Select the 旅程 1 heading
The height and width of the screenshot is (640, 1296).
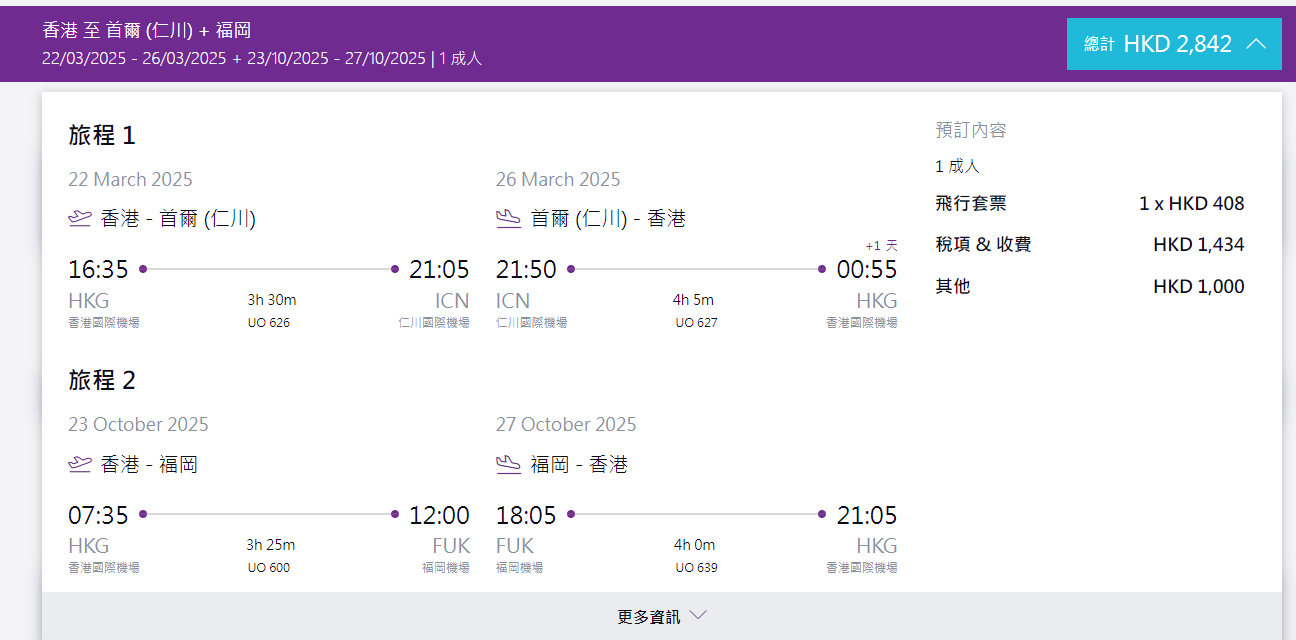pos(101,135)
